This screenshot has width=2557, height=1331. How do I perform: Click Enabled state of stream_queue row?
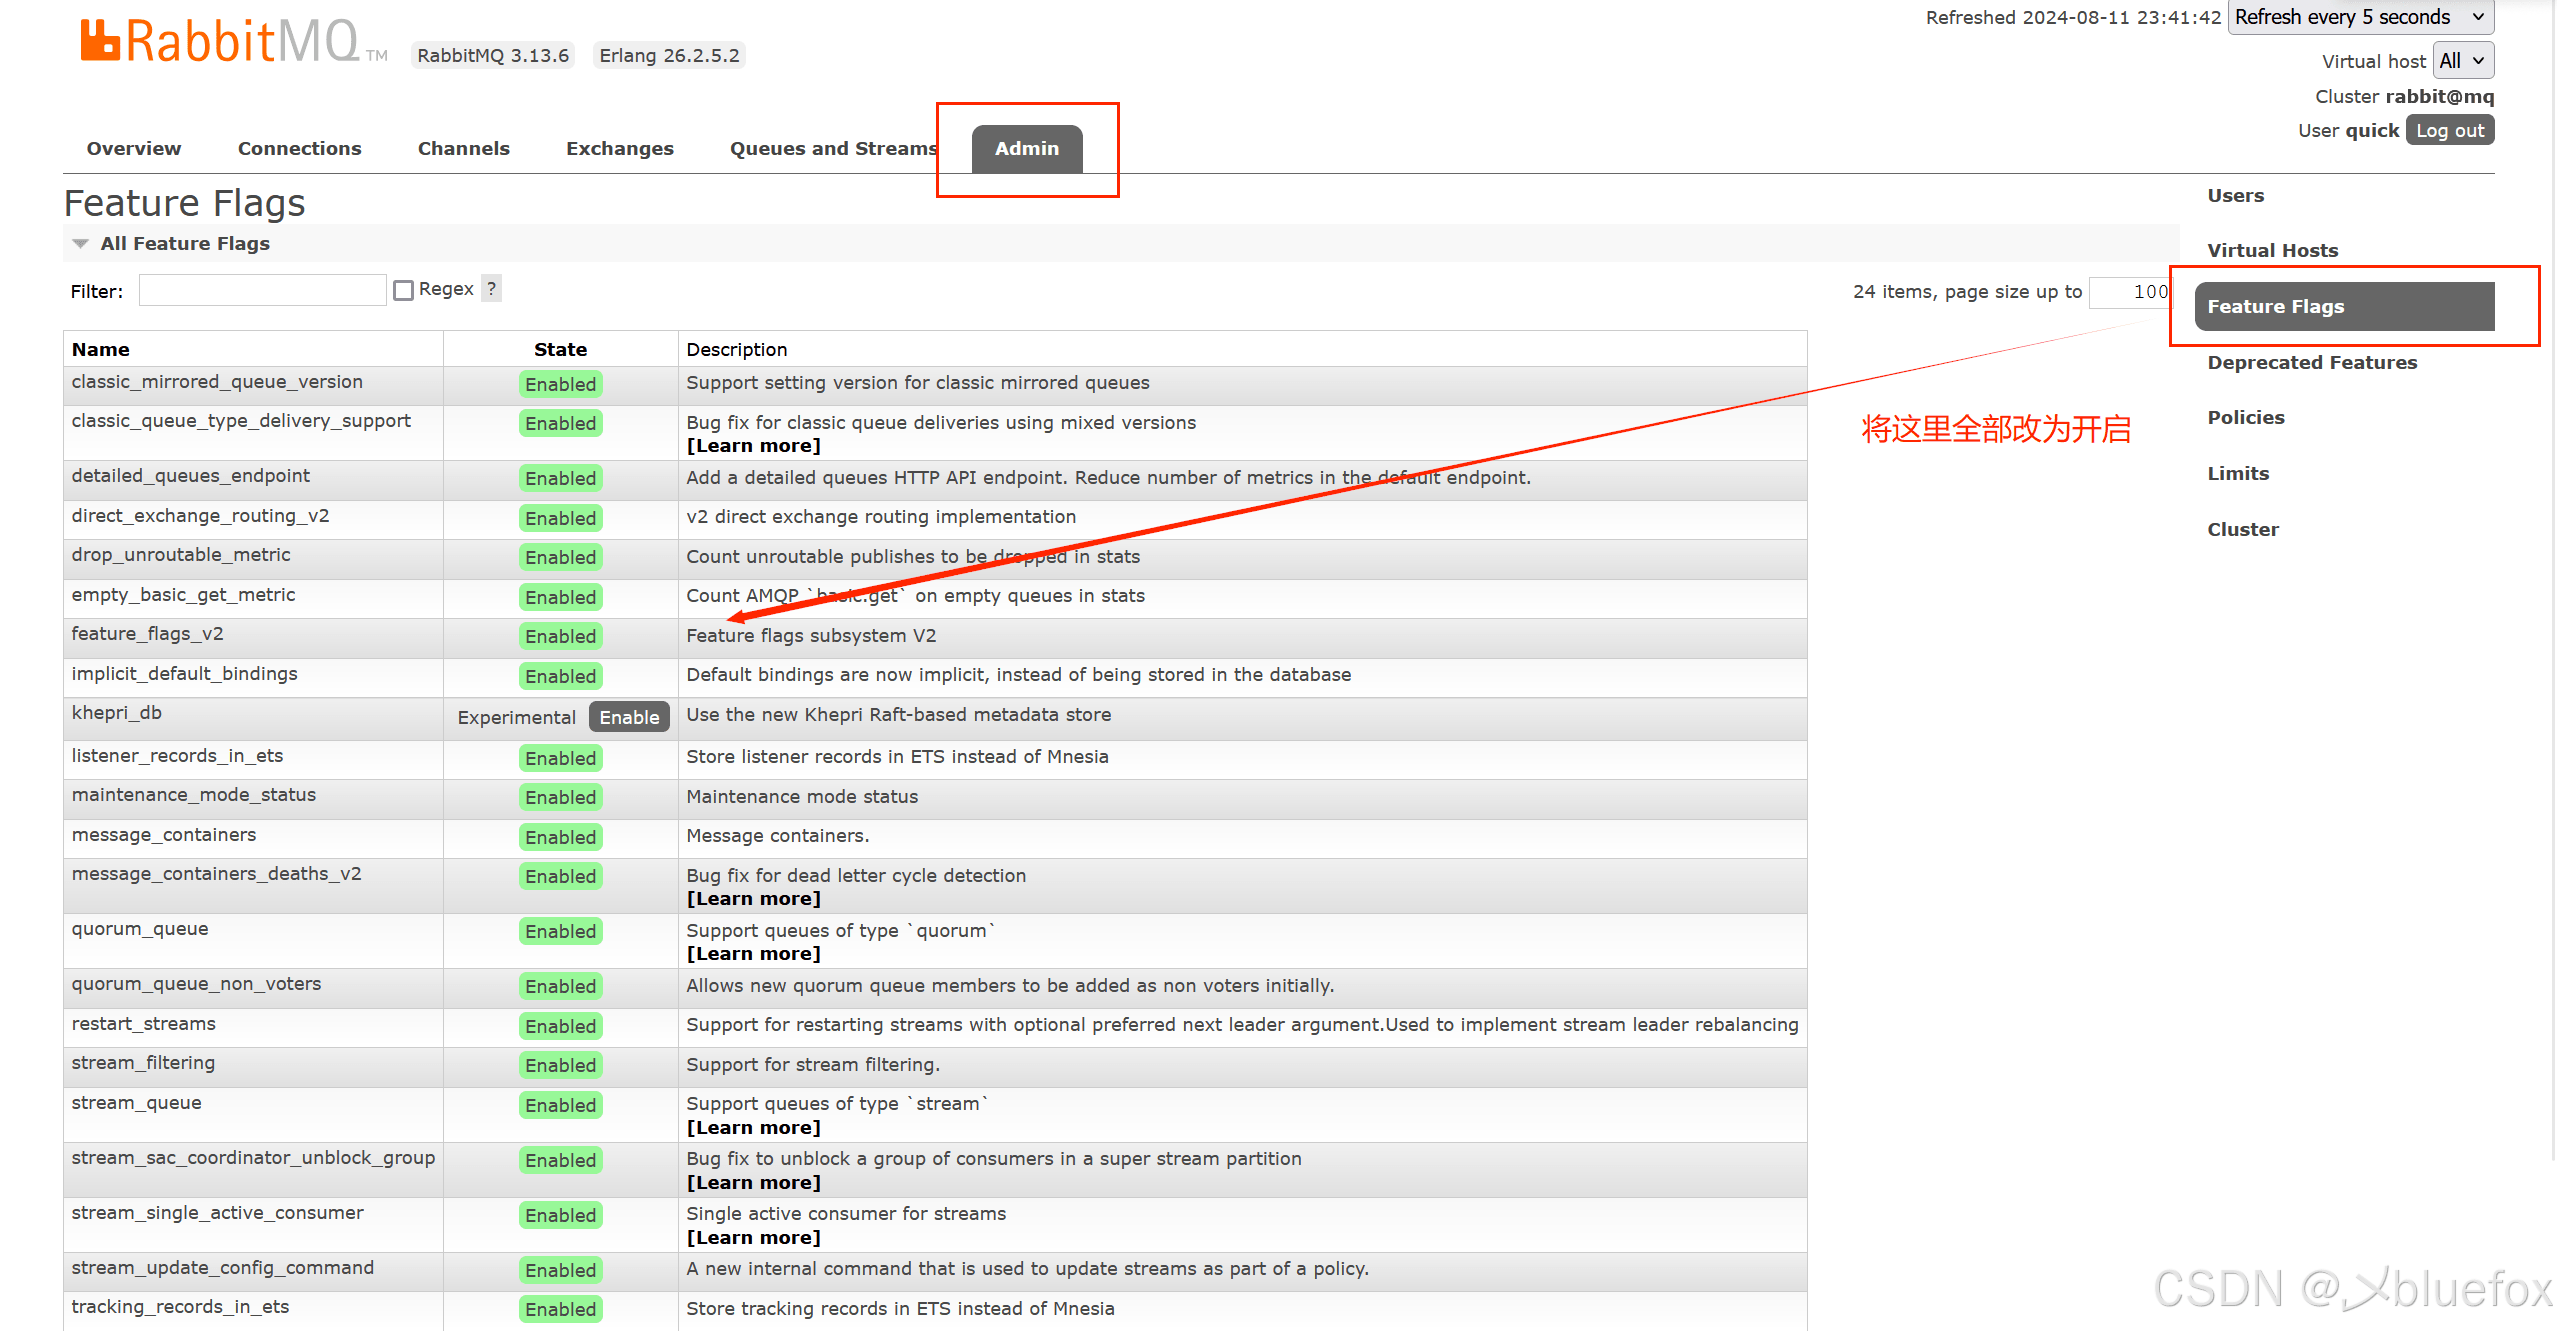pos(560,1105)
